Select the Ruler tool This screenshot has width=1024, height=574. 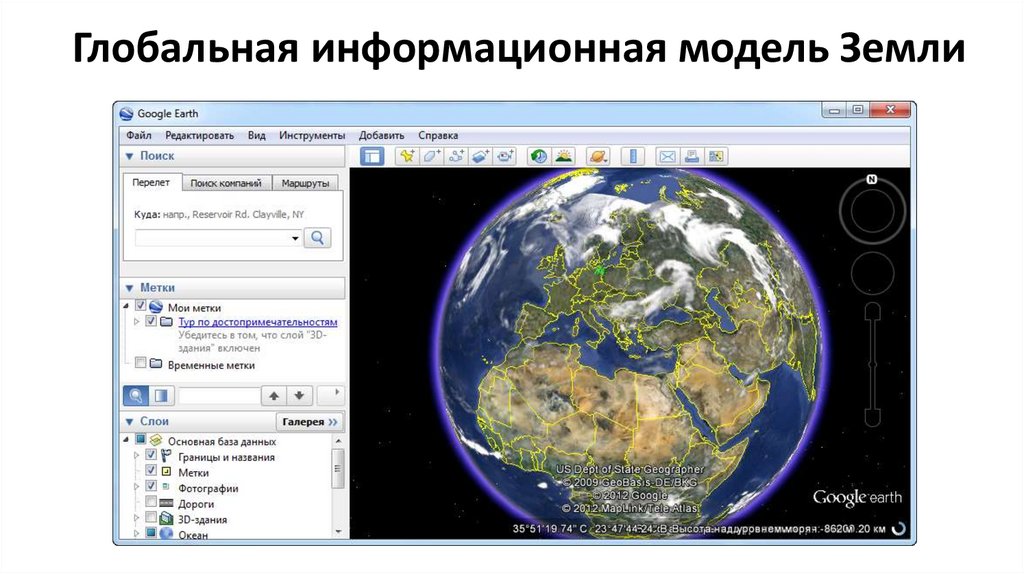coord(632,156)
